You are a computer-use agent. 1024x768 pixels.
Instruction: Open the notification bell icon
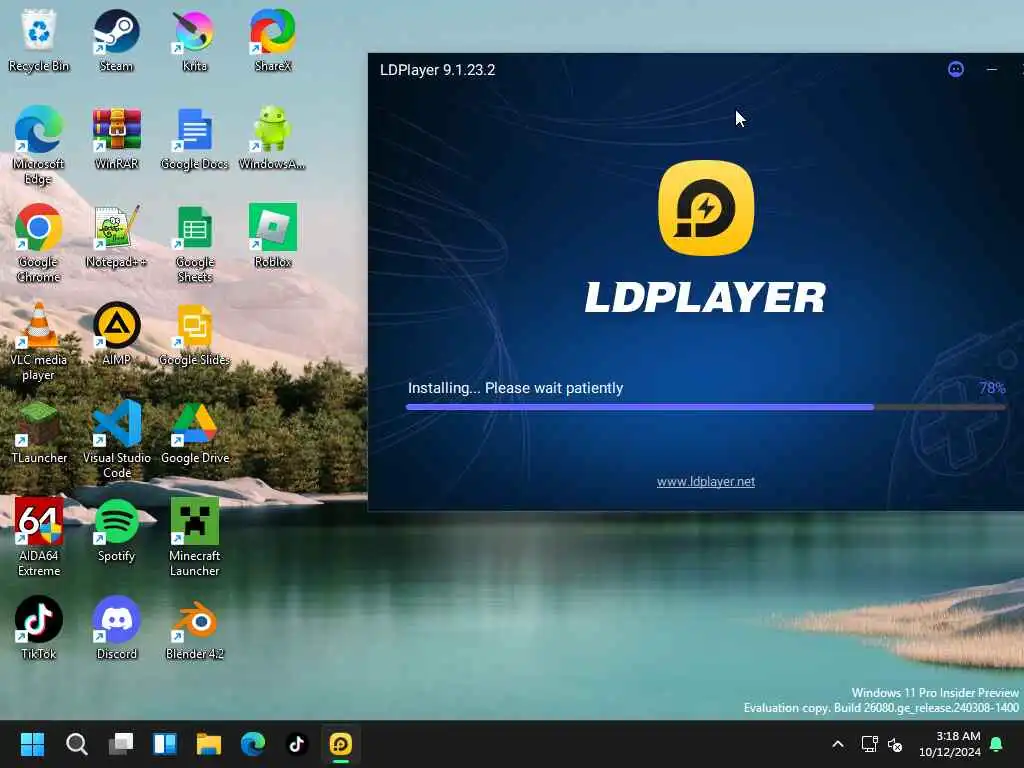pos(997,744)
